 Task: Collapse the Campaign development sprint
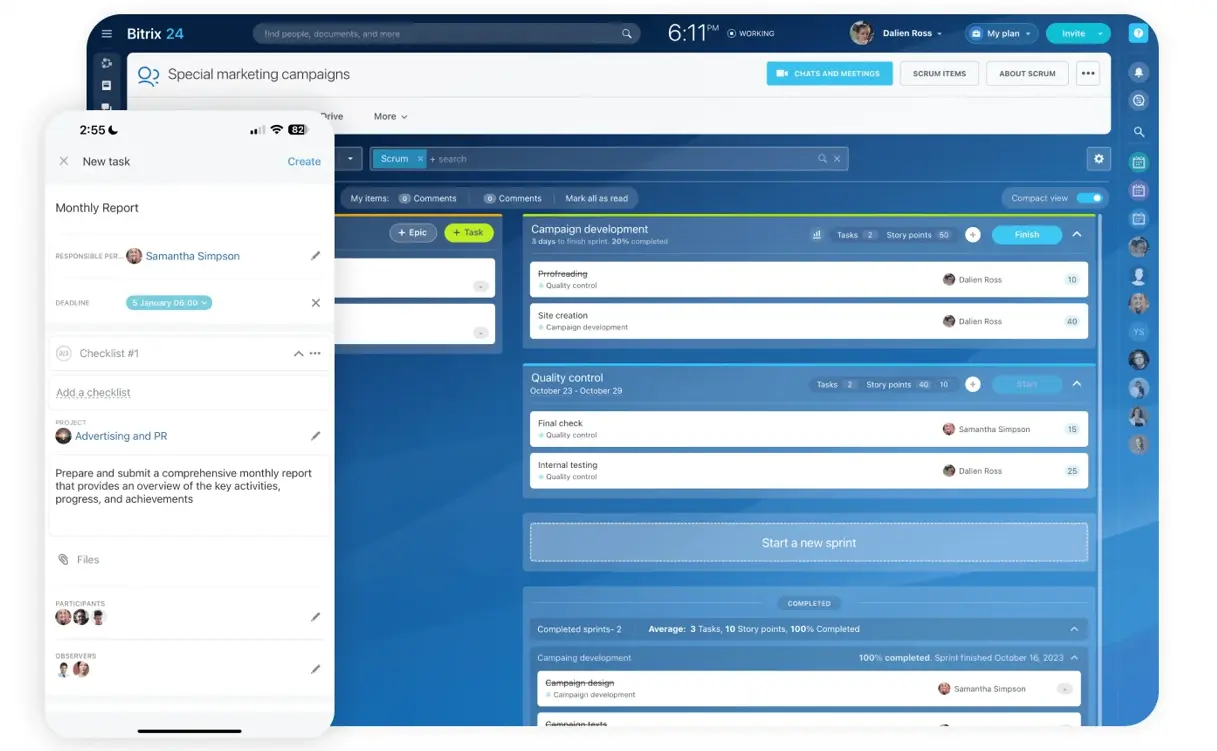pos(1076,235)
